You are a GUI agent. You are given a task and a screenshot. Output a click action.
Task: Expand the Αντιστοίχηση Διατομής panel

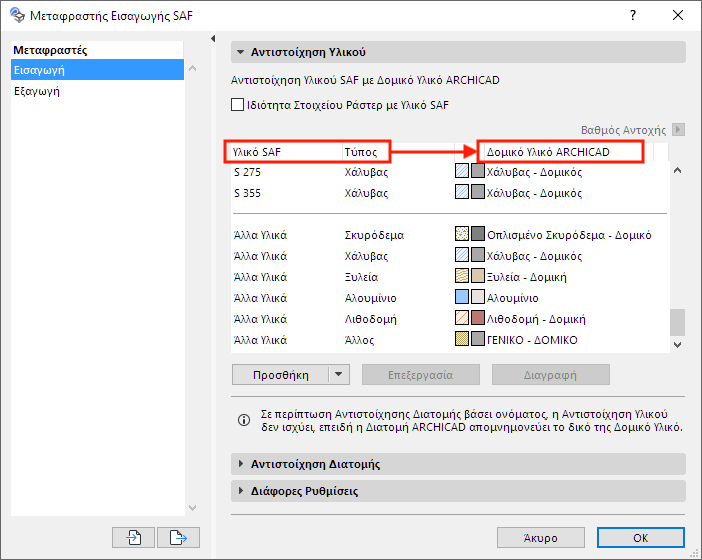click(241, 464)
